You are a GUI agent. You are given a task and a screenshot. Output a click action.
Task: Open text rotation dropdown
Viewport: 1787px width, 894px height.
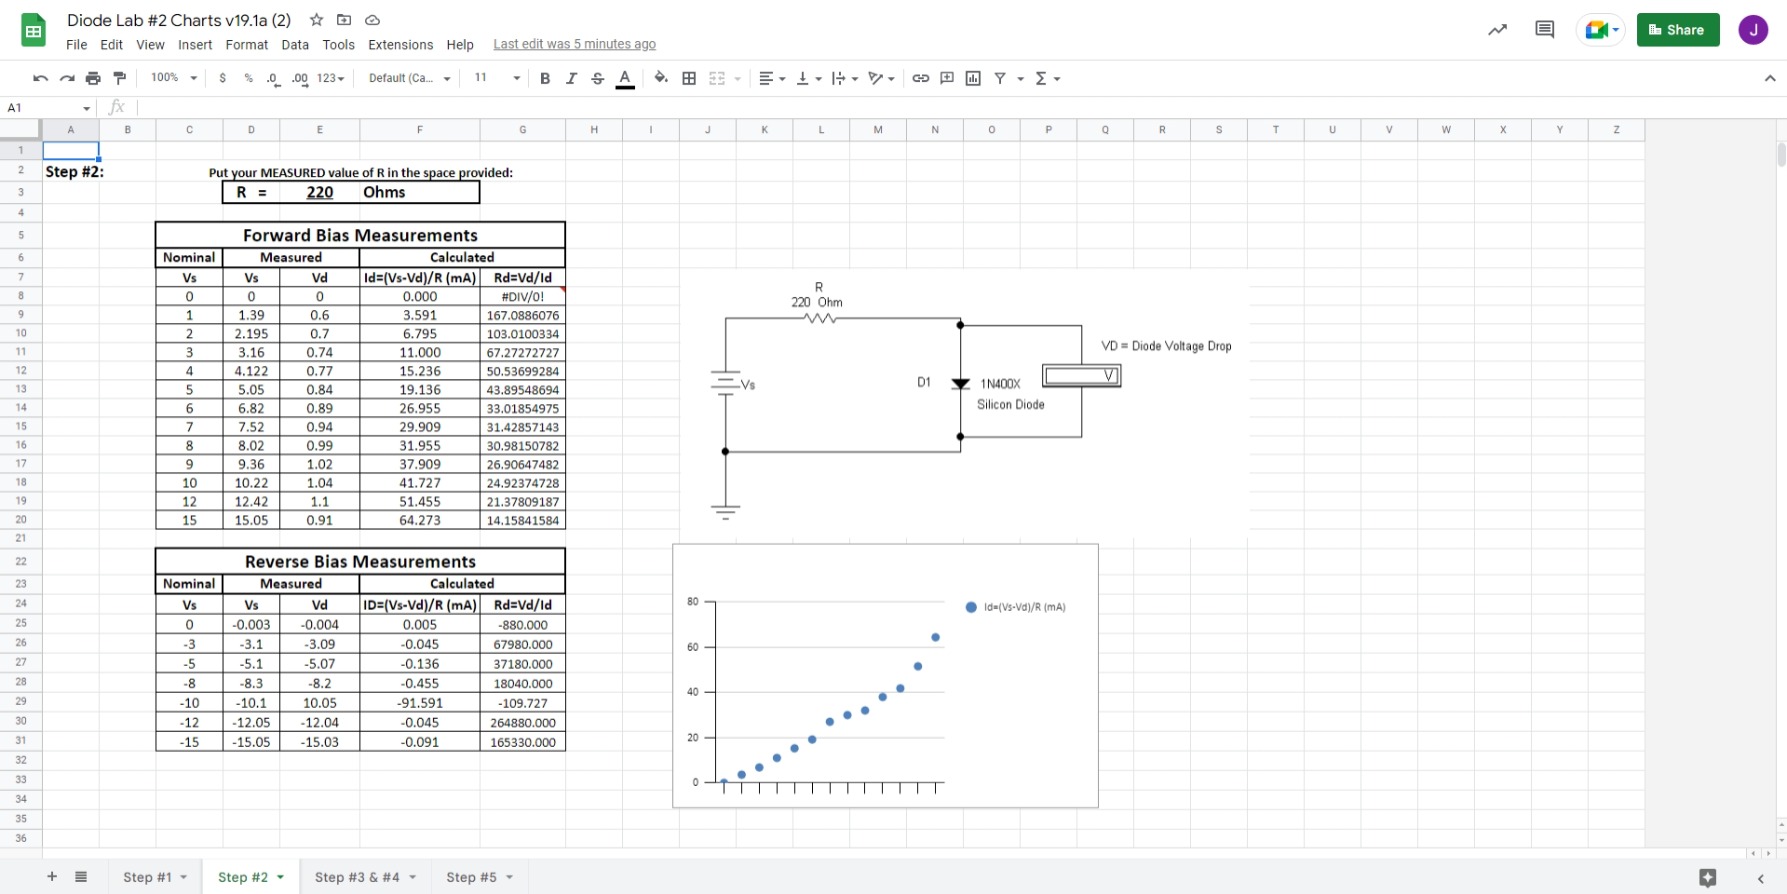[x=882, y=78]
